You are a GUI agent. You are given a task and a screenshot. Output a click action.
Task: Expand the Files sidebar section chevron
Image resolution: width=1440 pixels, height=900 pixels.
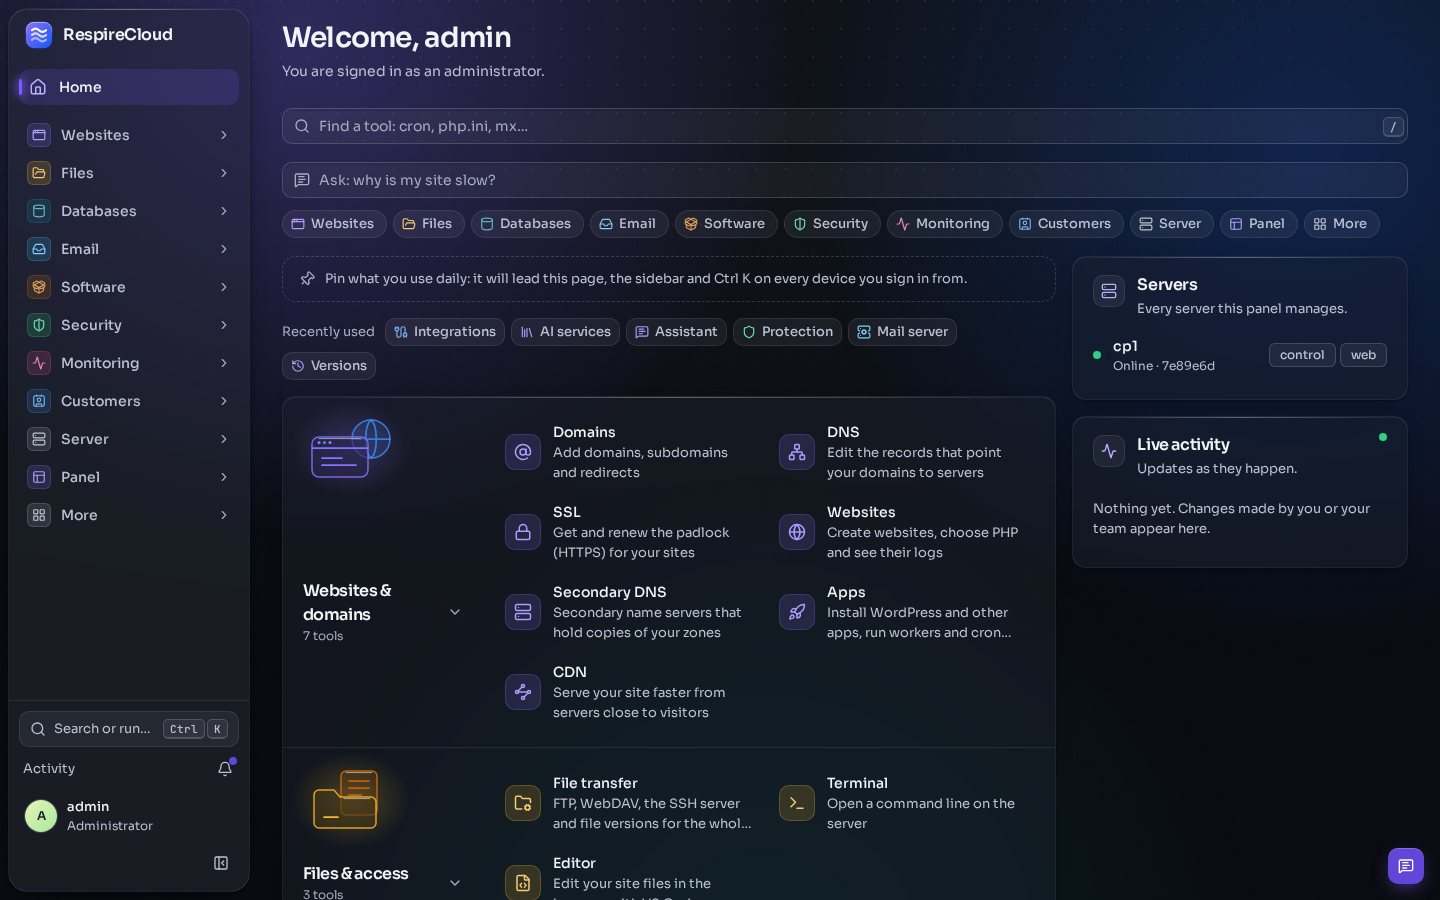coord(224,173)
